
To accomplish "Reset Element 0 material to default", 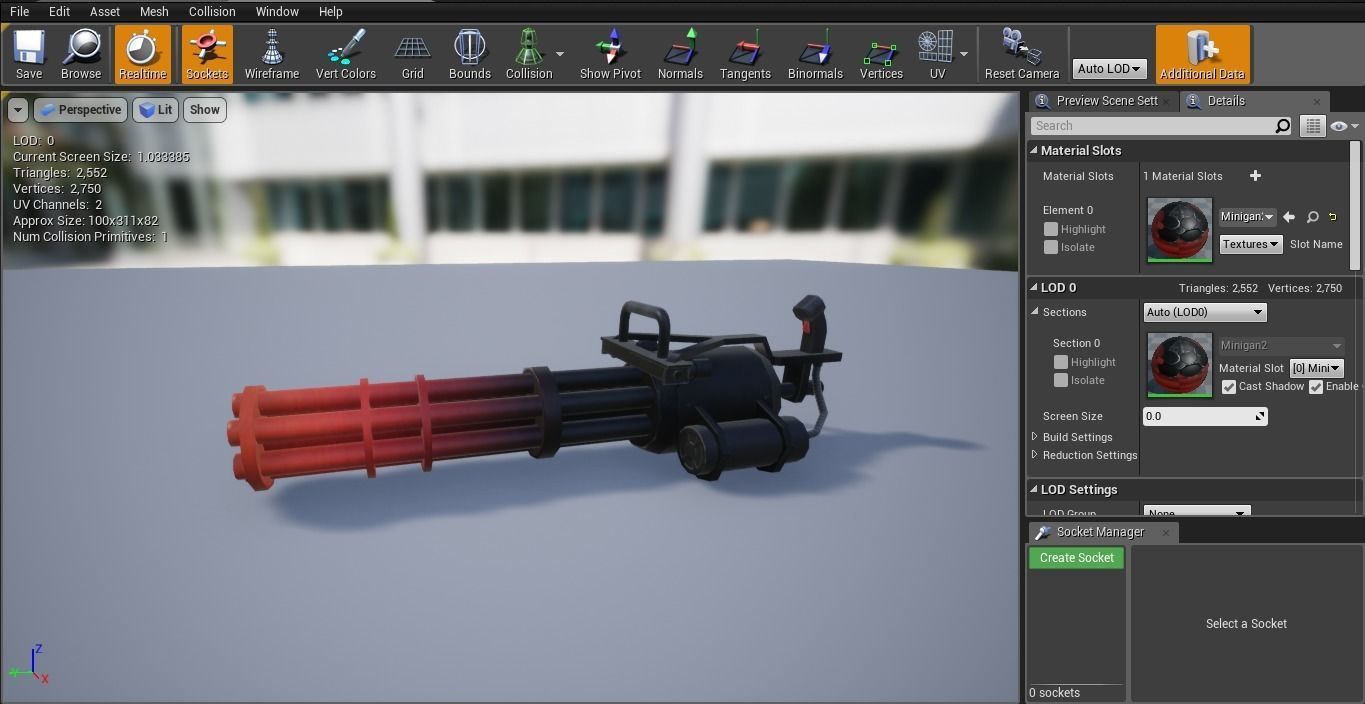I will click(x=1333, y=217).
